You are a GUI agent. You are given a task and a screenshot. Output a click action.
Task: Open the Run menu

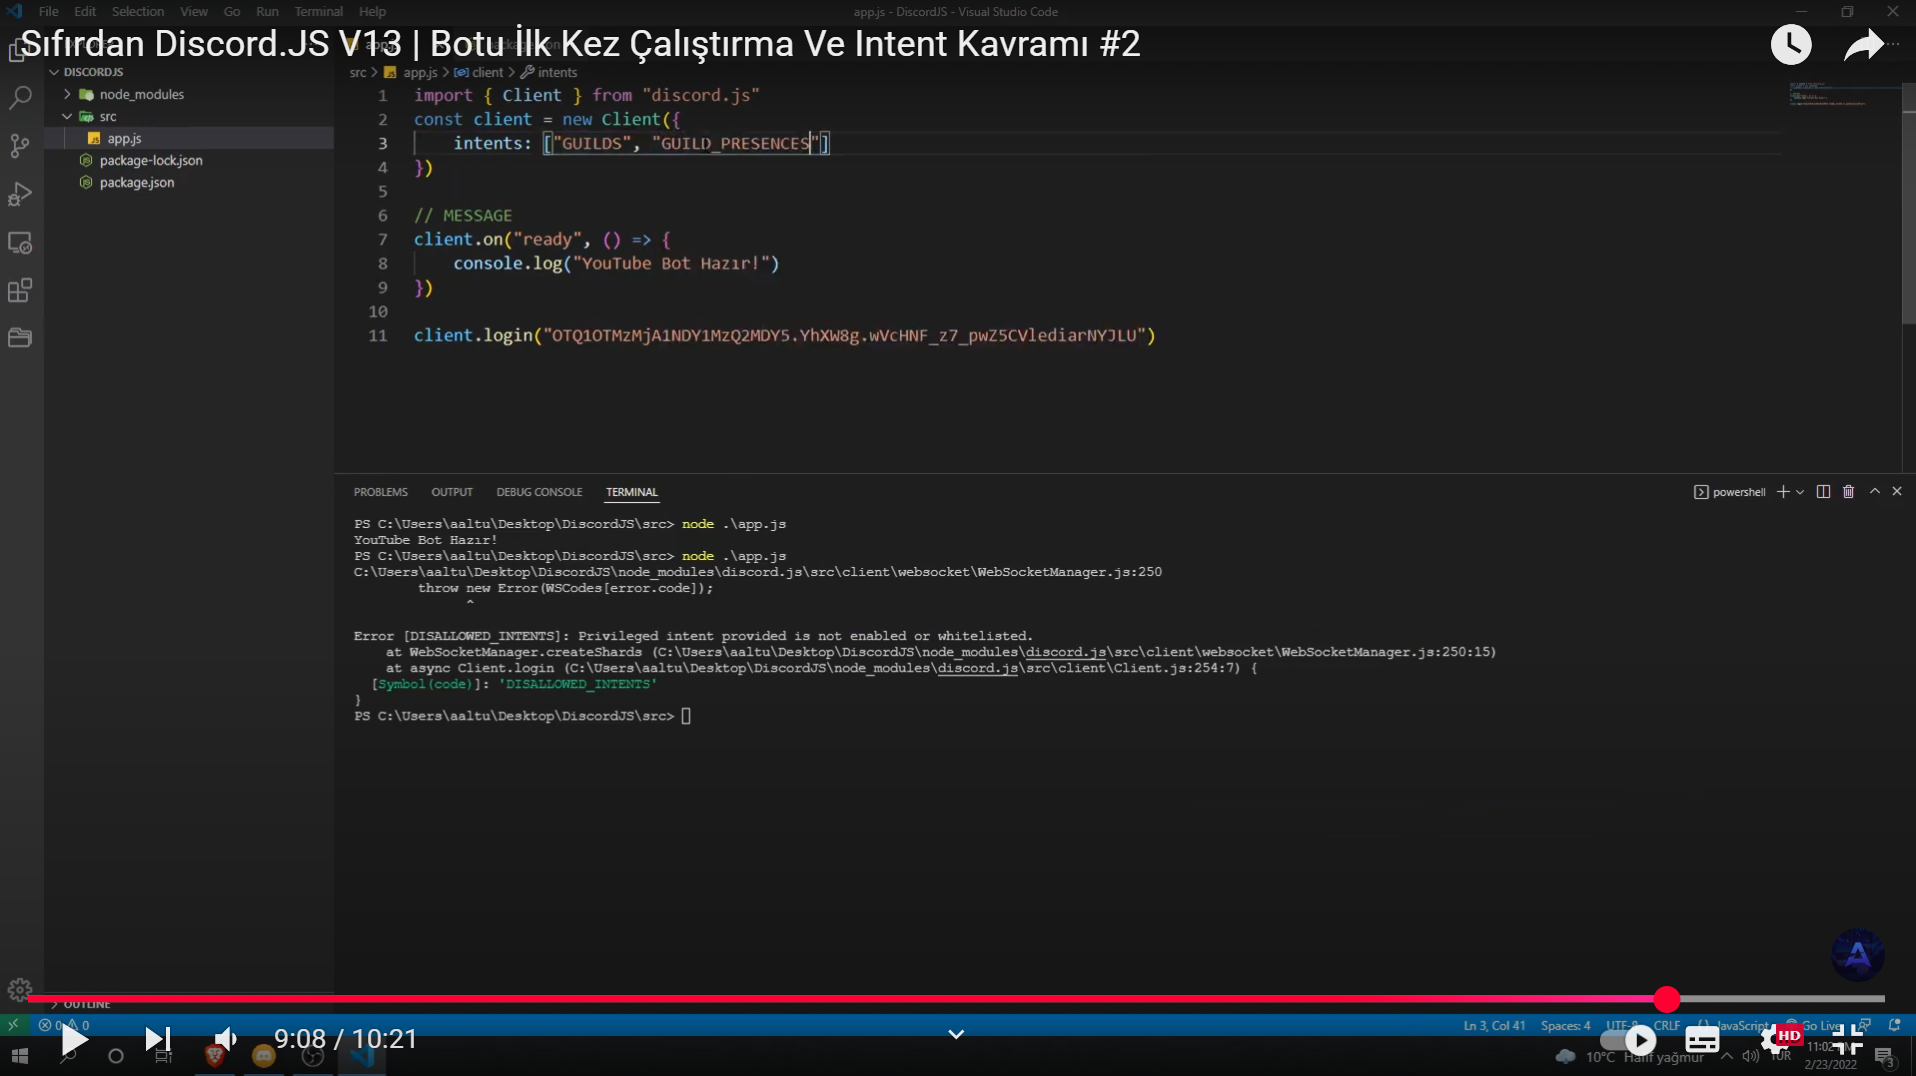coord(267,11)
